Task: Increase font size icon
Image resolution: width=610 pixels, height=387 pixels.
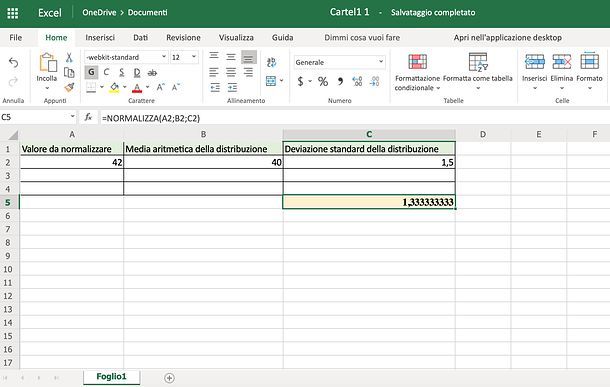Action: click(x=161, y=87)
